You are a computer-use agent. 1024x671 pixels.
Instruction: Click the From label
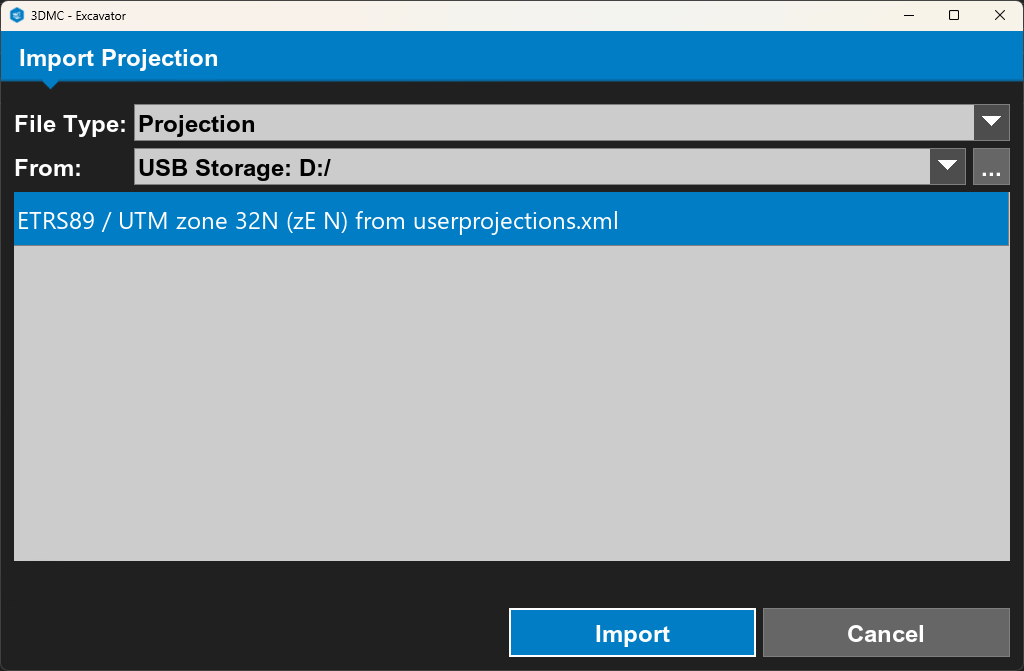pos(48,168)
